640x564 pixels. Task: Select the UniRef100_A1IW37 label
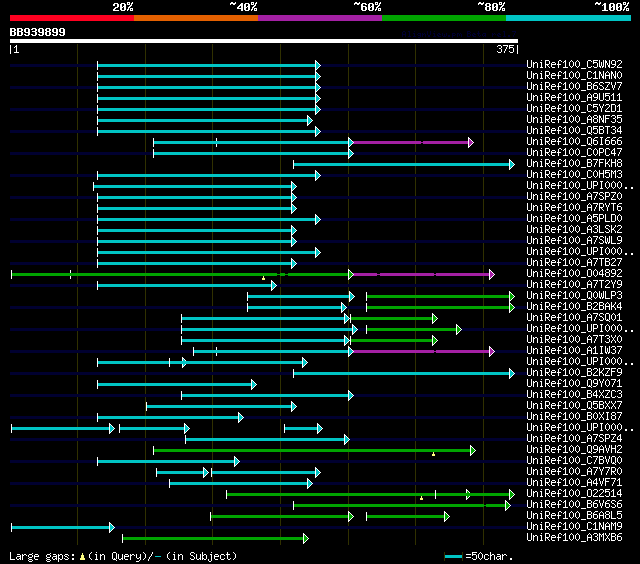pyautogui.click(x=574, y=351)
